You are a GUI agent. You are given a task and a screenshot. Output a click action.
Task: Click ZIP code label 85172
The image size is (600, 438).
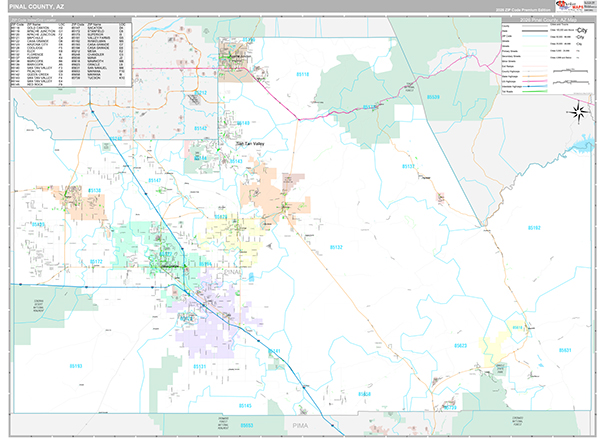click(96, 262)
